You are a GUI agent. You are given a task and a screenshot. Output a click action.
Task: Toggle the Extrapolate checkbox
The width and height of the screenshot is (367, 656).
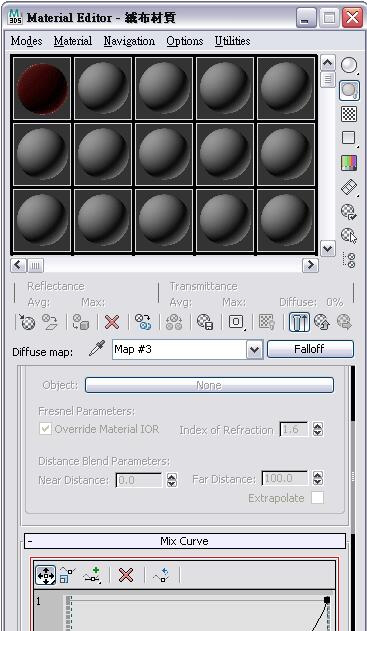(317, 498)
